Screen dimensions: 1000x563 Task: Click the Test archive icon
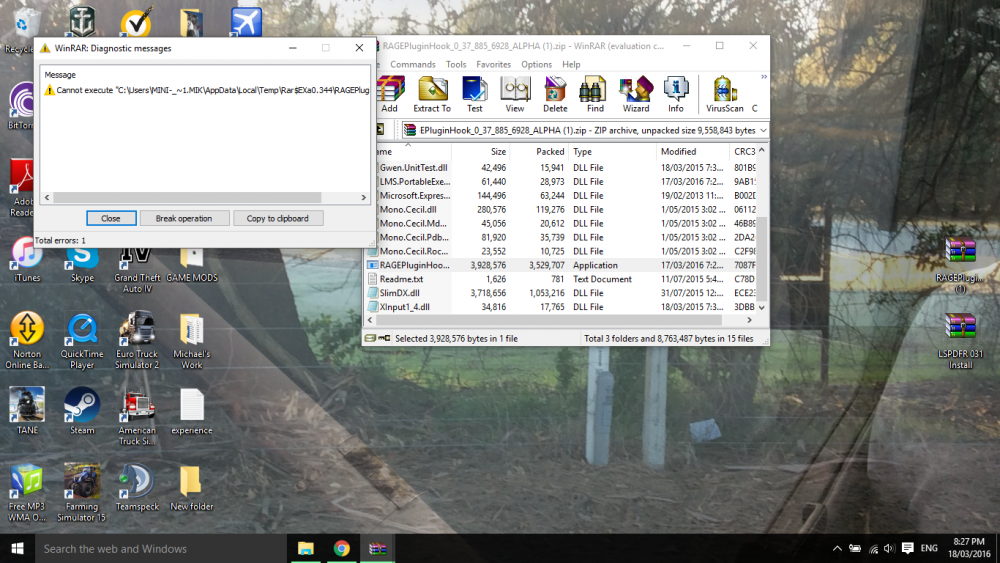(x=474, y=94)
